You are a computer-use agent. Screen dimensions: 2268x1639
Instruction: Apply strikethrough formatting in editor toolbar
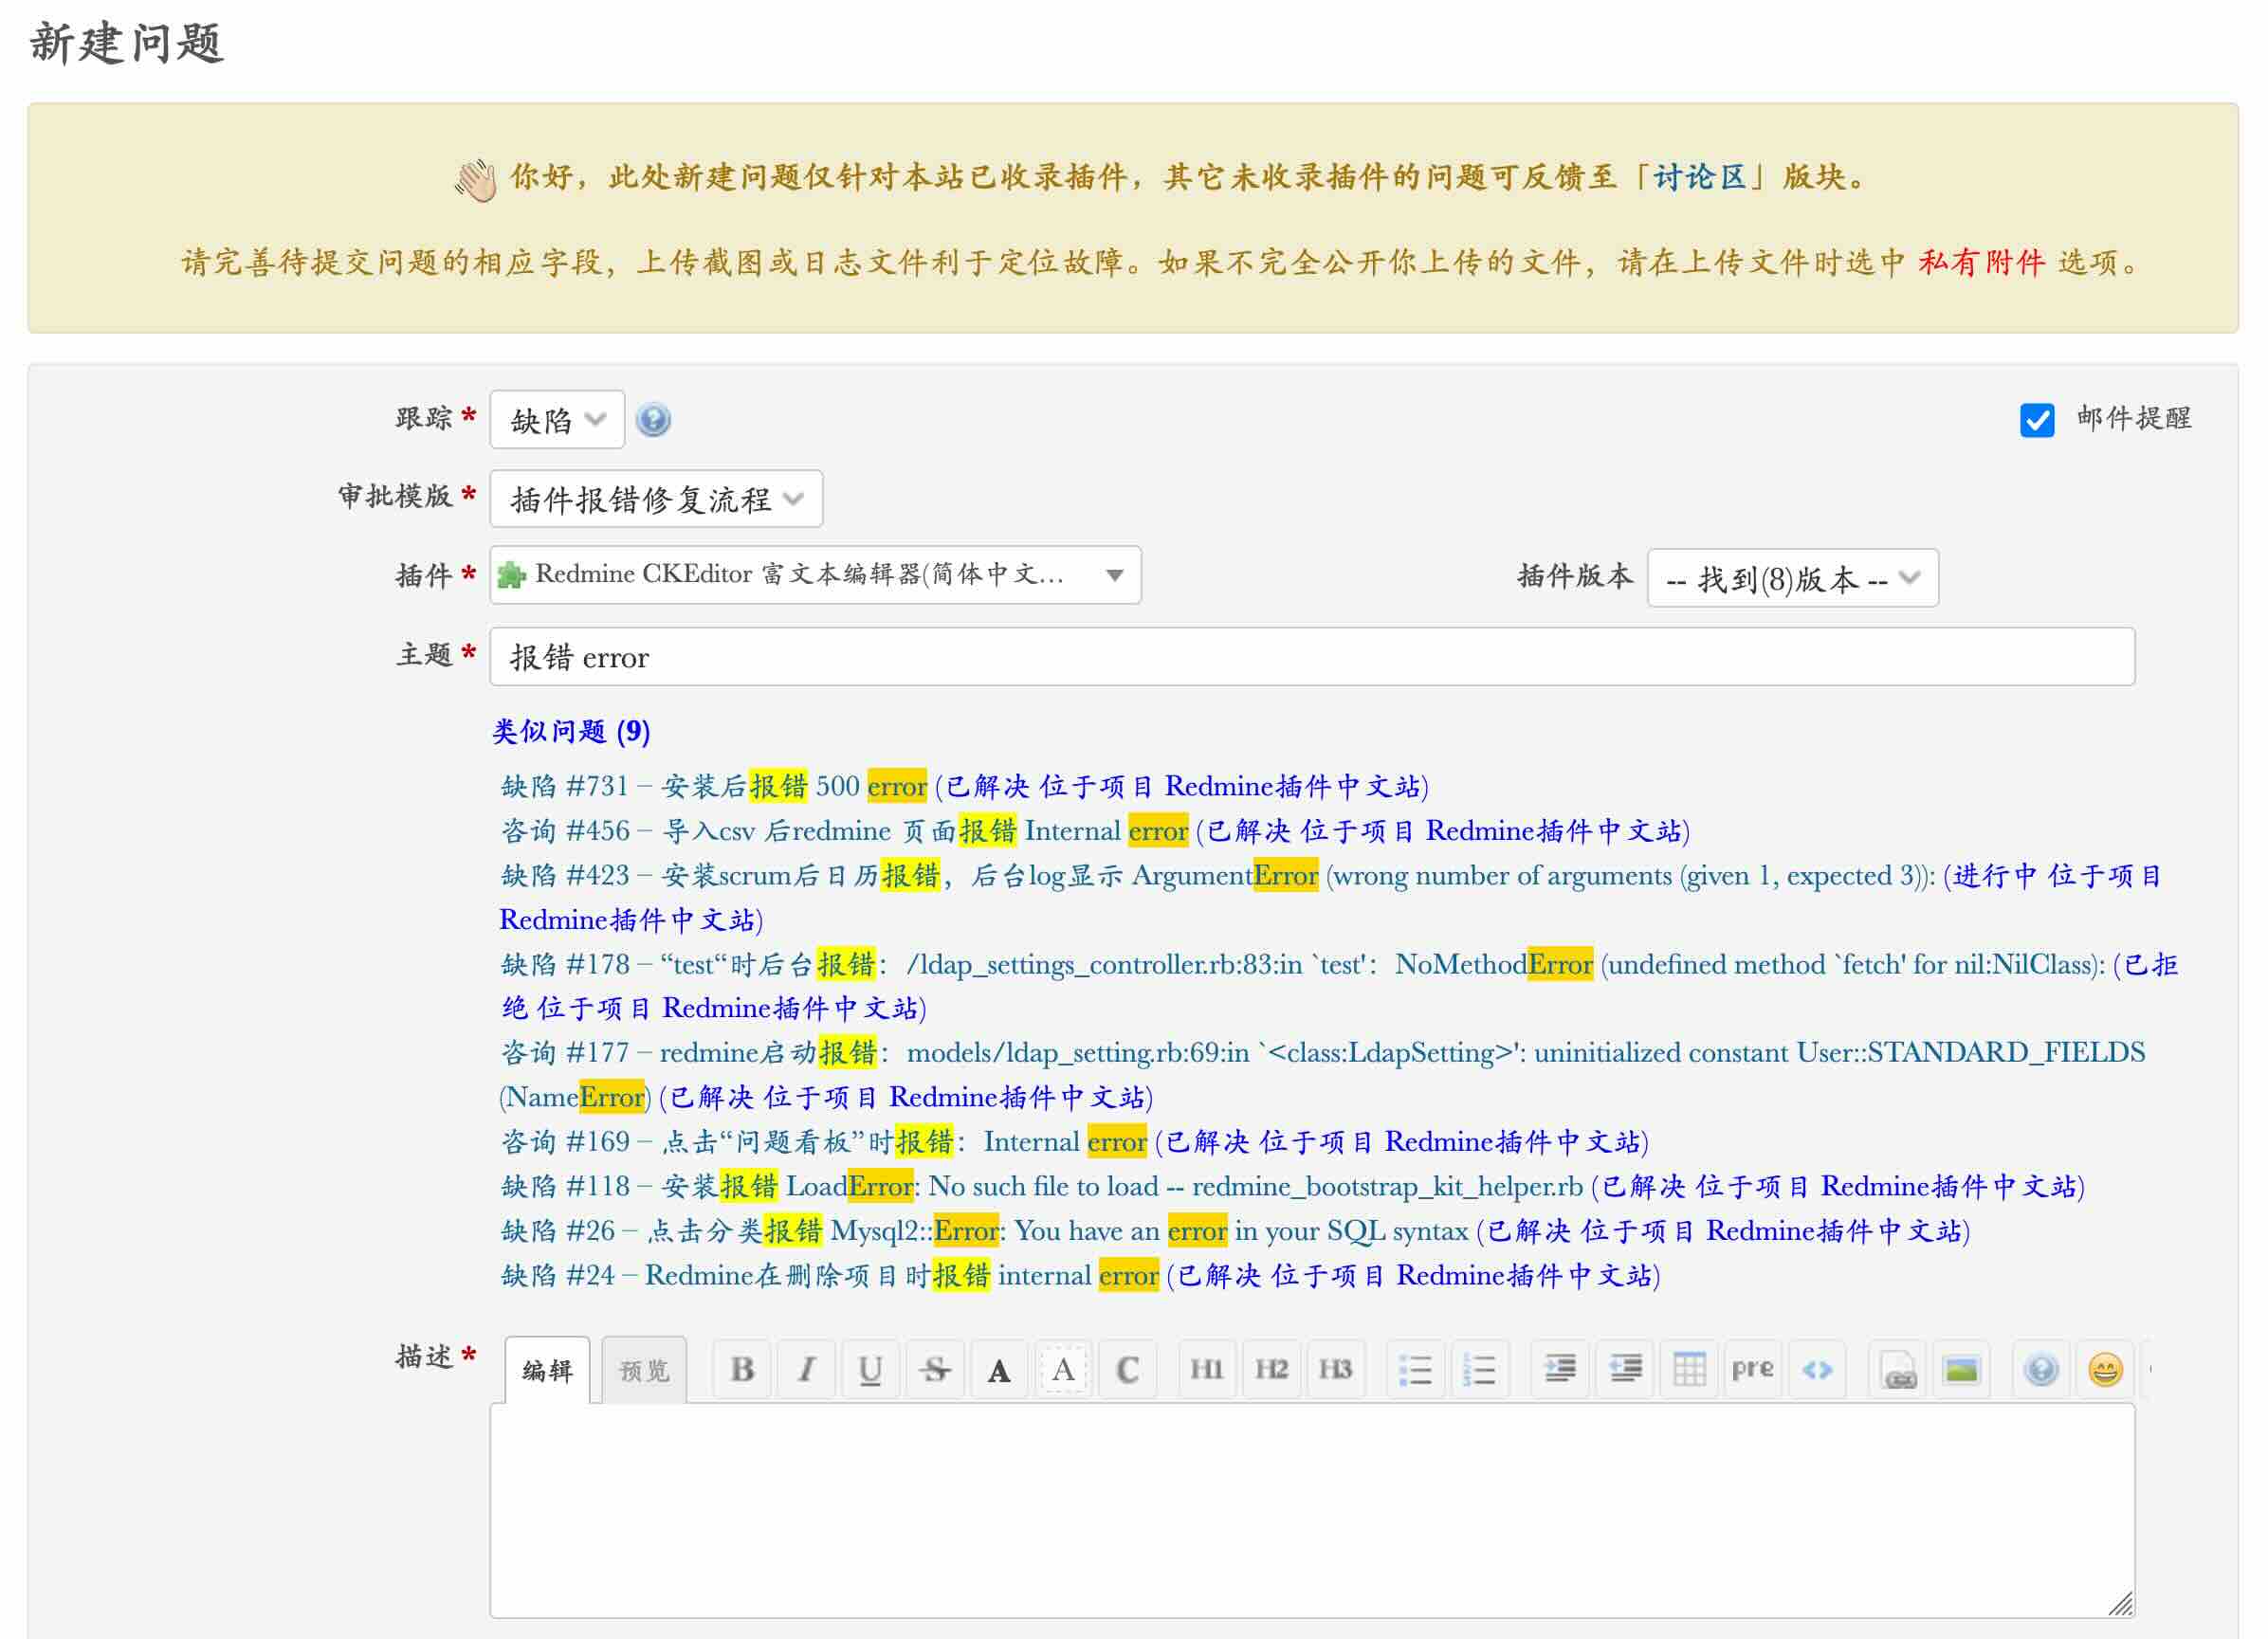934,1369
